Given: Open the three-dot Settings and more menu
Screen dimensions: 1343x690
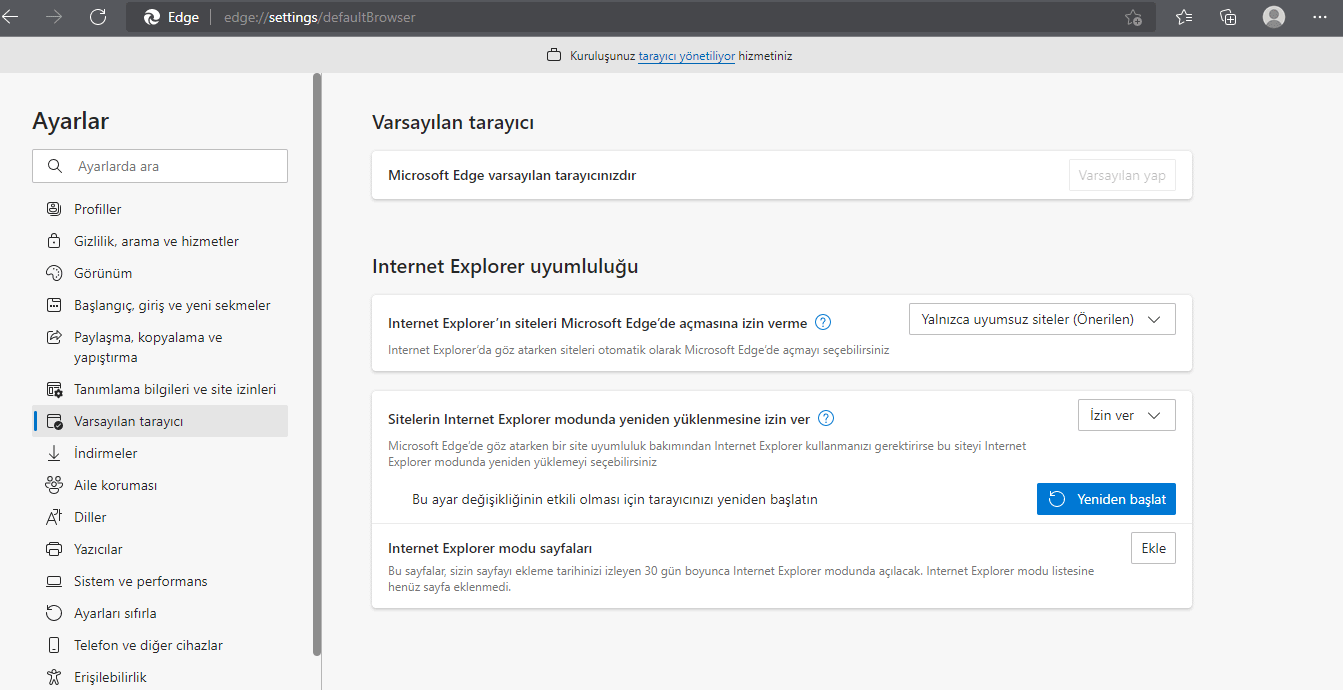Looking at the screenshot, I should pos(1319,17).
